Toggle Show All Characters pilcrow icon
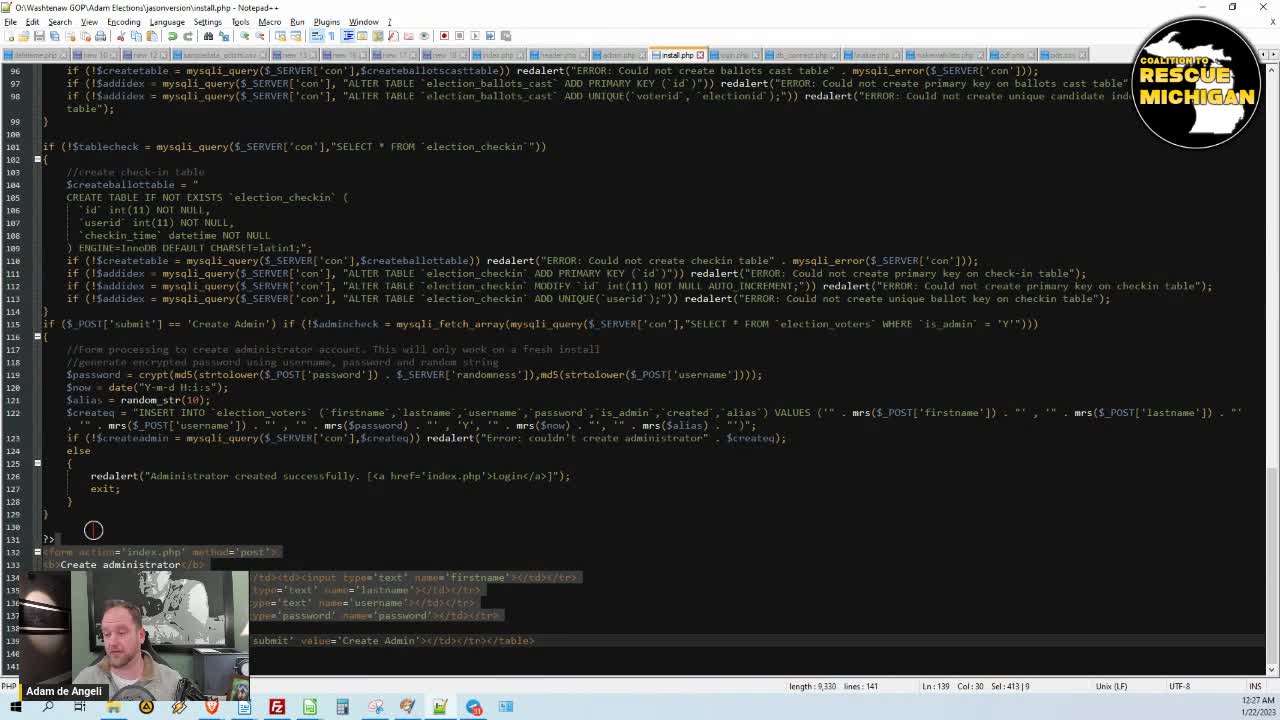Screen dimensions: 1280x720 pyautogui.click(x=332, y=36)
